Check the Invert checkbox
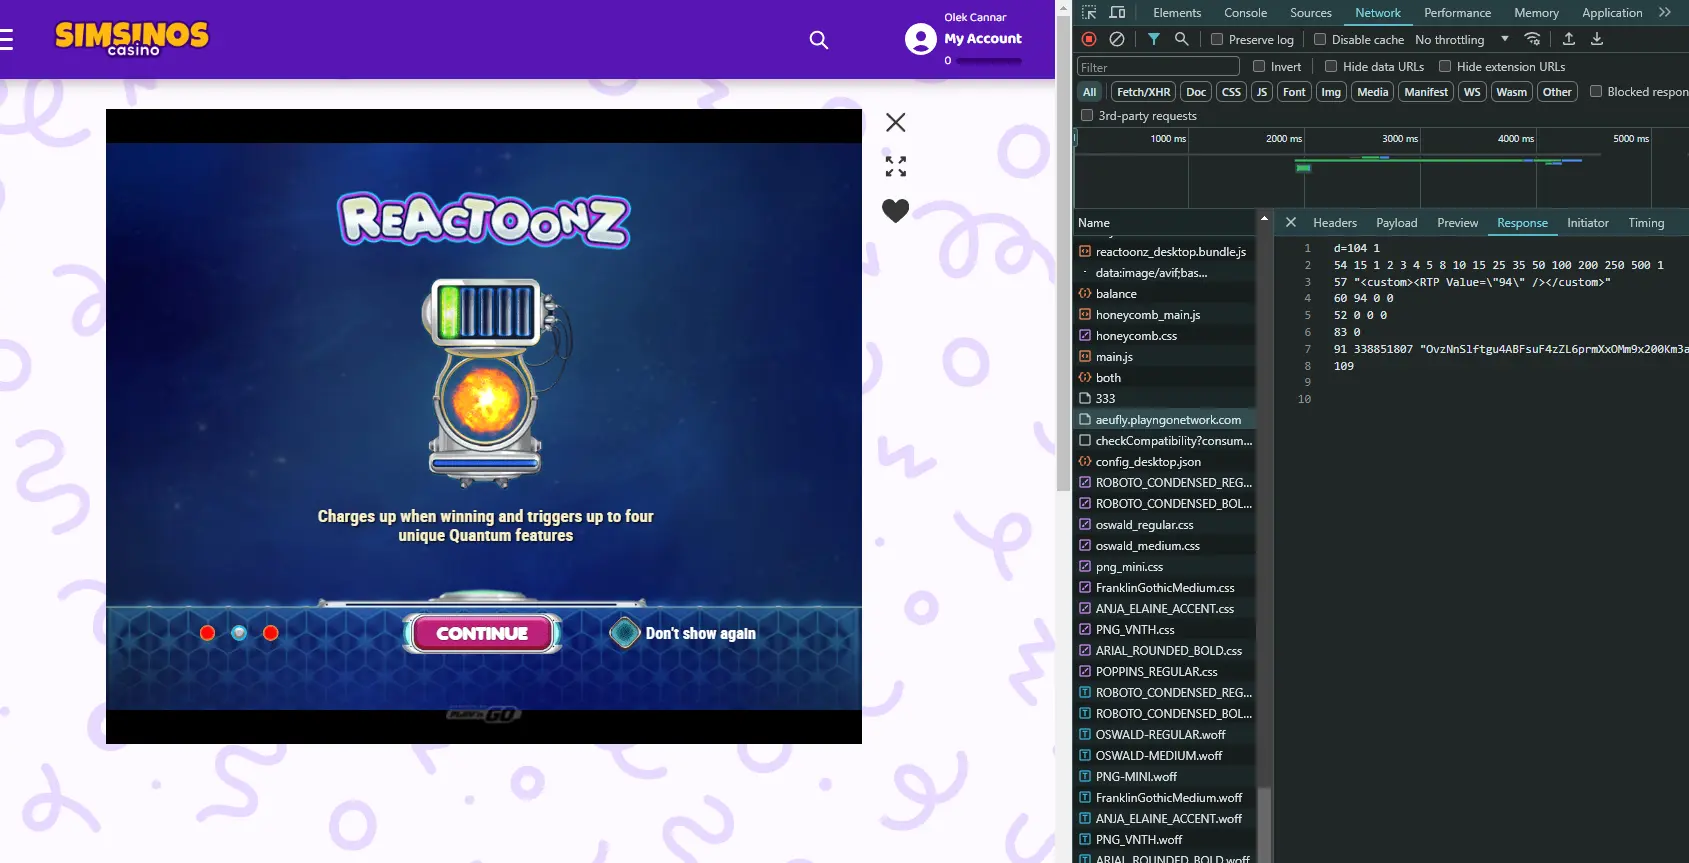 click(1259, 66)
